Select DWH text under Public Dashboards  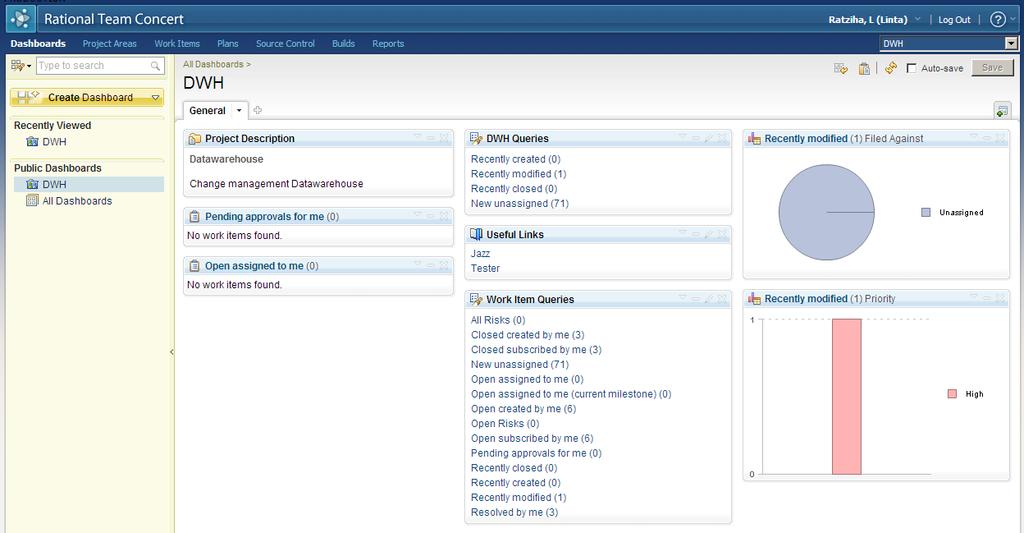(x=54, y=184)
